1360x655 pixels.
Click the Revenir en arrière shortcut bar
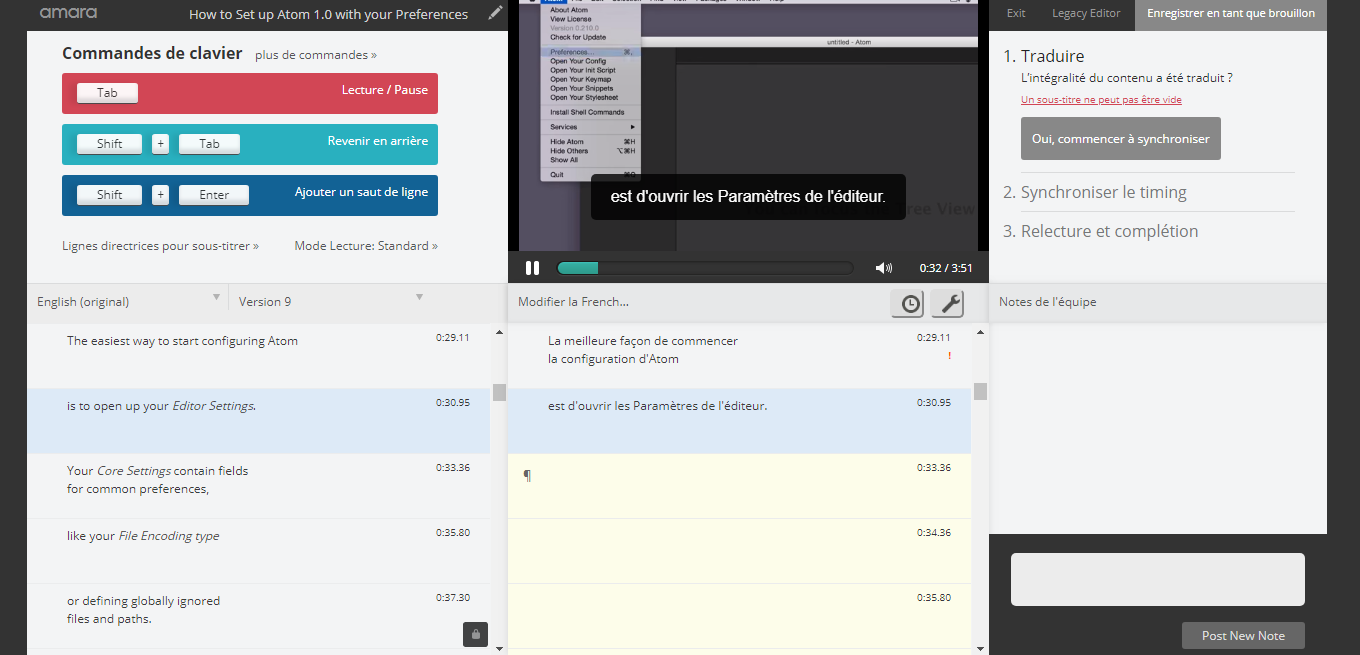click(250, 144)
